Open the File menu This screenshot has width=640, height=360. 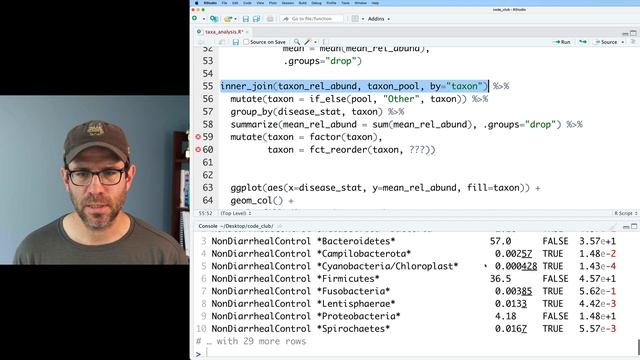pos(224,3)
